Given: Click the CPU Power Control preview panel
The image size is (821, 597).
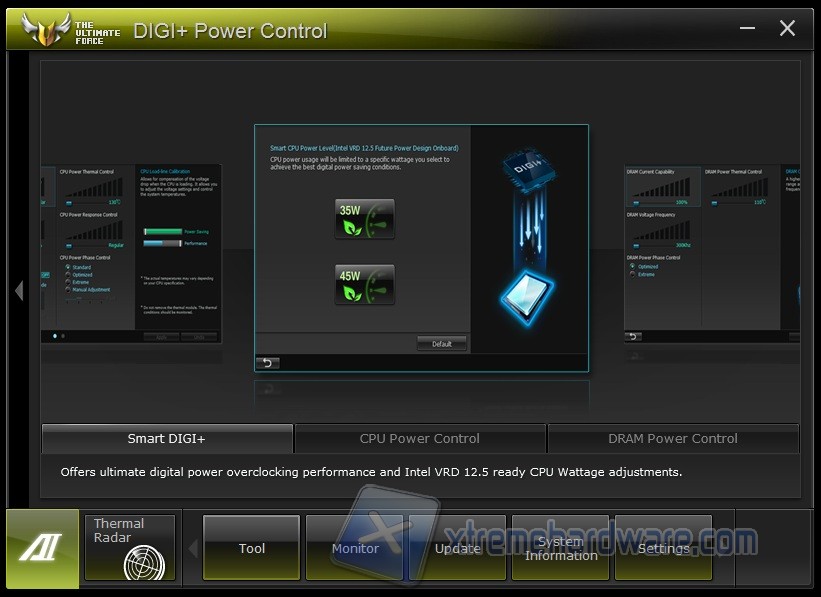Looking at the screenshot, I should [130, 255].
